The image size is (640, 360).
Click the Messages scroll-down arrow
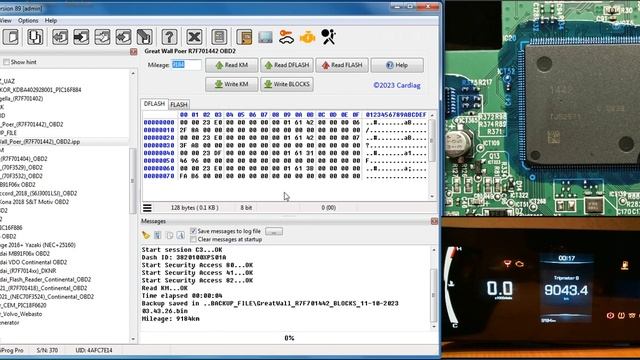[x=434, y=327]
